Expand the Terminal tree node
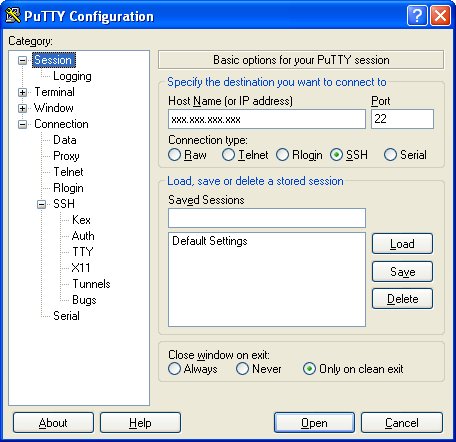The image size is (456, 442). pos(22,92)
